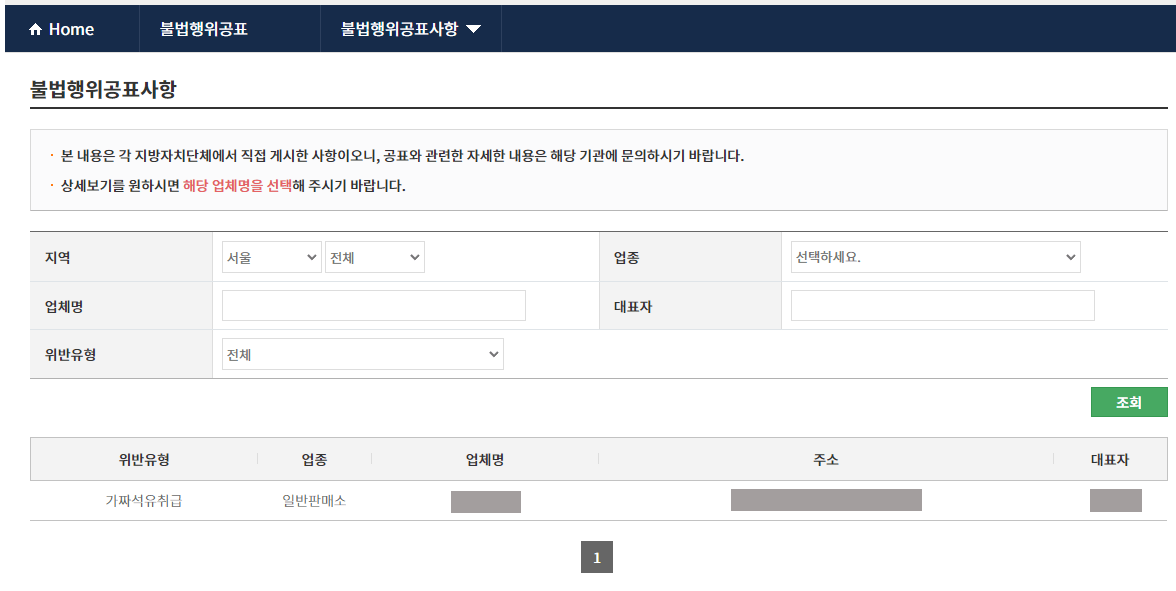Expand the 전체 district selector next to 서울
The image size is (1176, 591).
click(x=374, y=256)
